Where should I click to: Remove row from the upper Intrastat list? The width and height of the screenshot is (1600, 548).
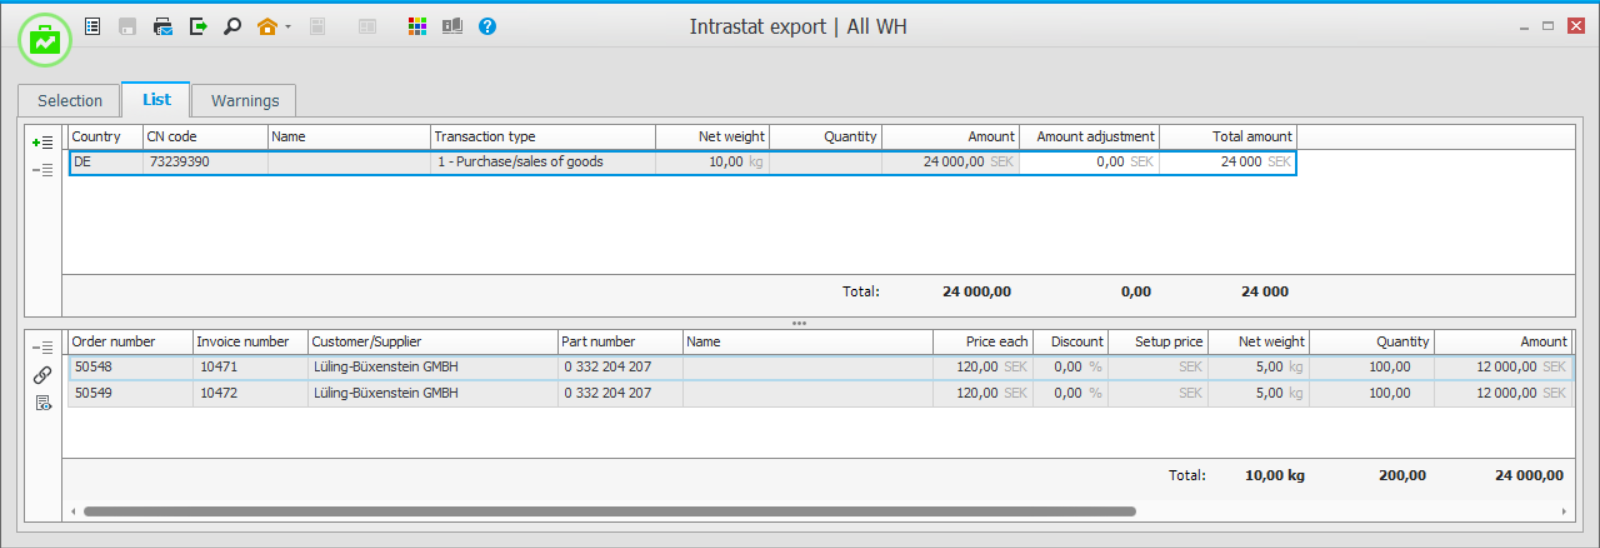(43, 170)
